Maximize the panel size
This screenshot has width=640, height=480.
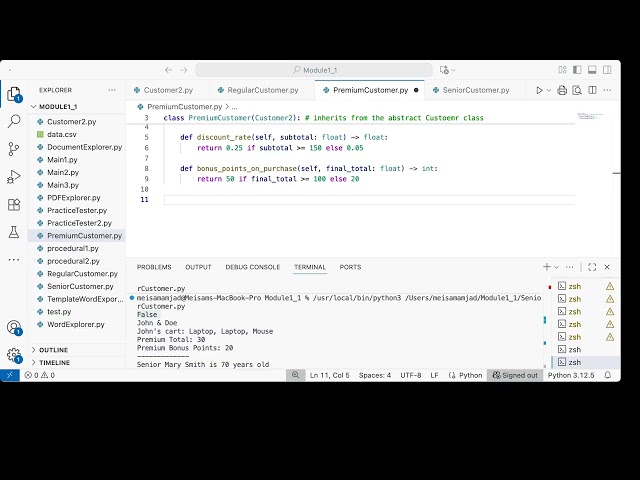[x=592, y=267]
